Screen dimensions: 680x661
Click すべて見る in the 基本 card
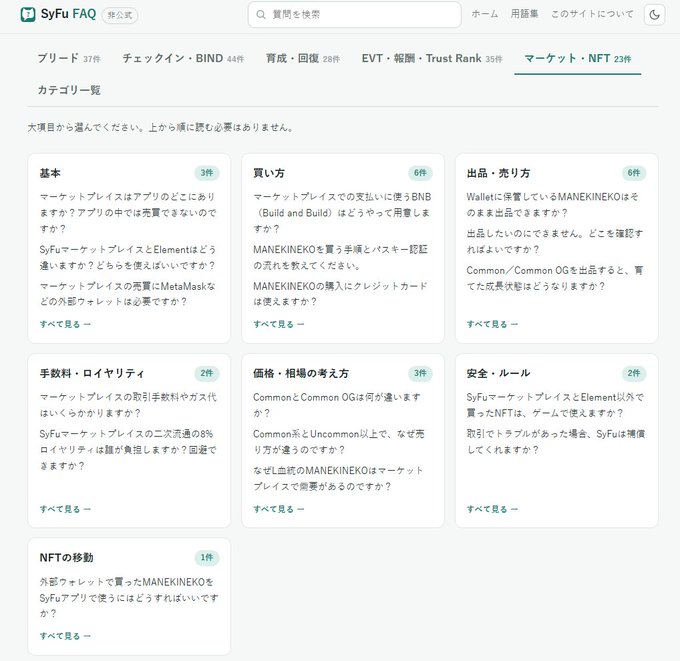pyautogui.click(x=65, y=324)
